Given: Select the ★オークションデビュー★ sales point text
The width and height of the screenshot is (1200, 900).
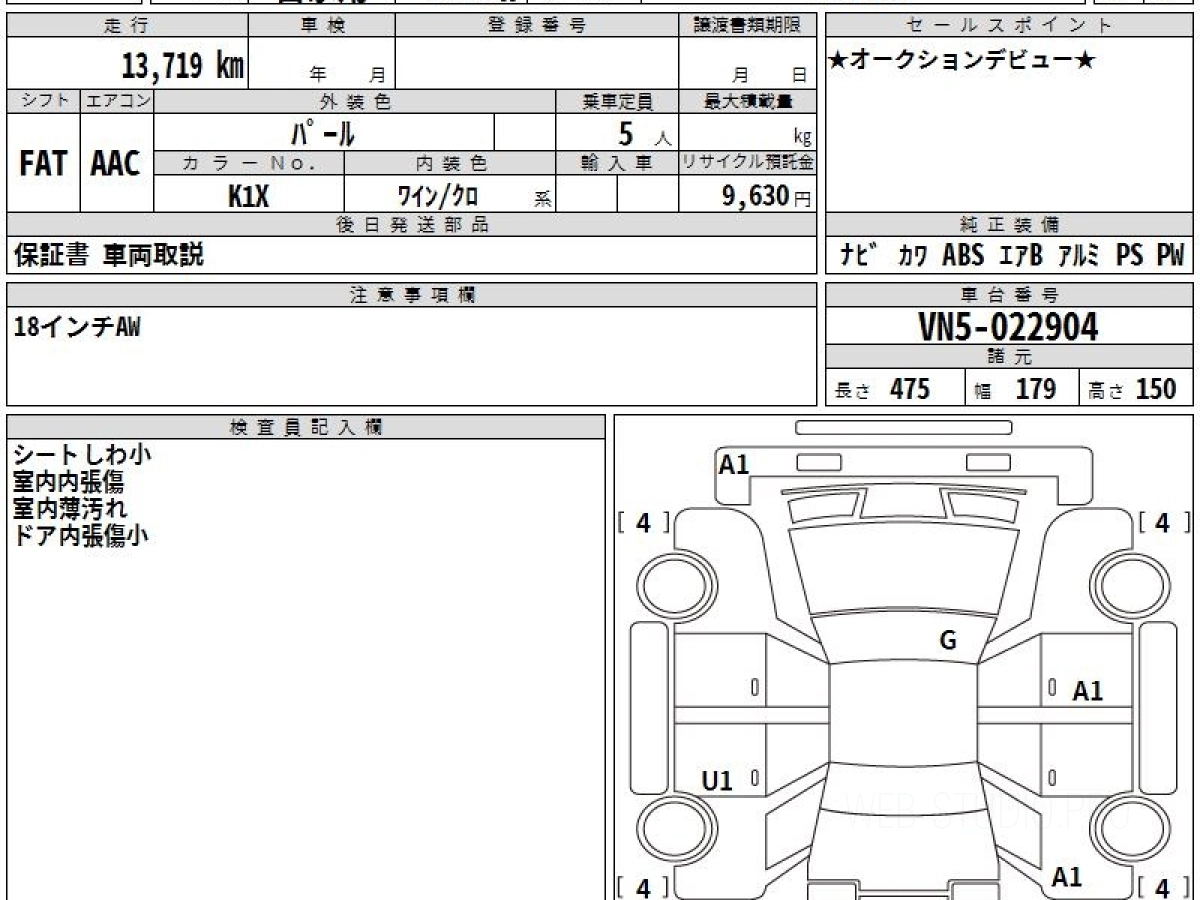Looking at the screenshot, I should point(963,61).
